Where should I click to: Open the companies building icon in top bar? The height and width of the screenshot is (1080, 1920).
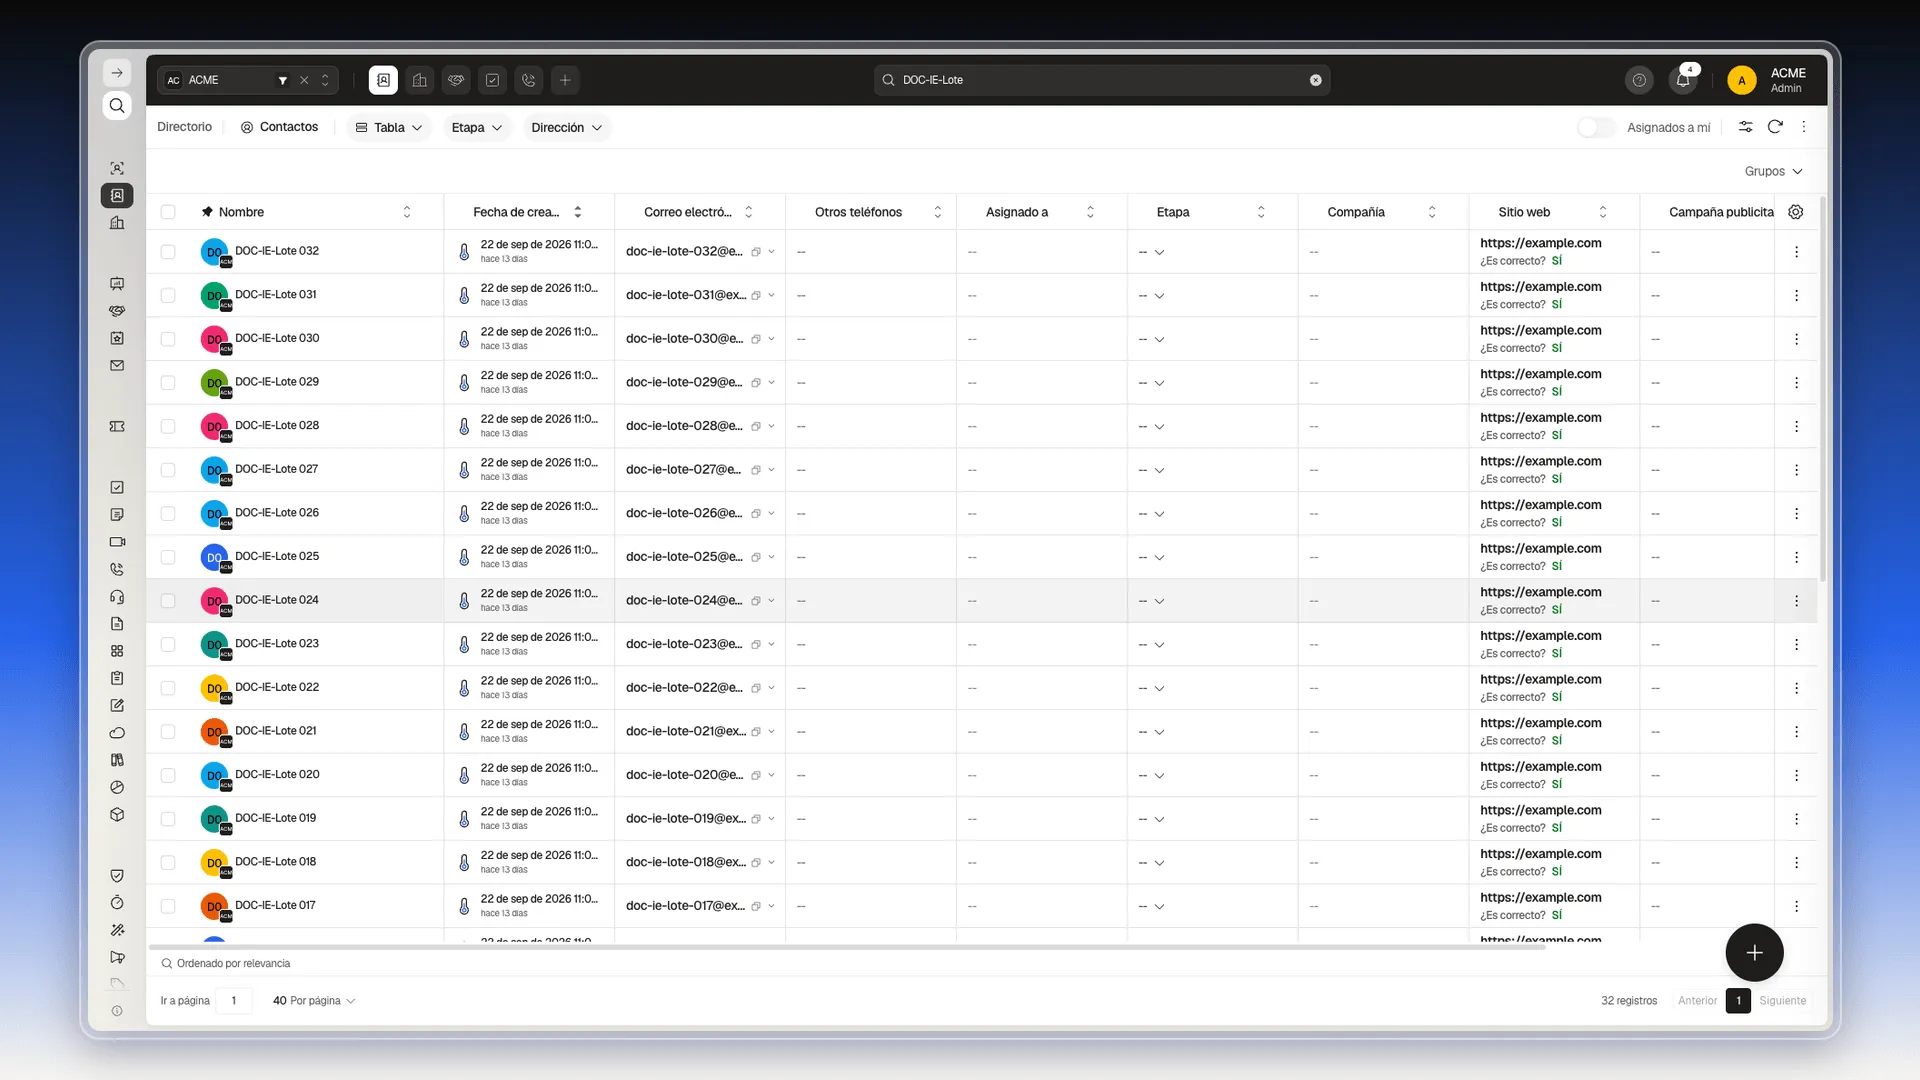click(420, 80)
